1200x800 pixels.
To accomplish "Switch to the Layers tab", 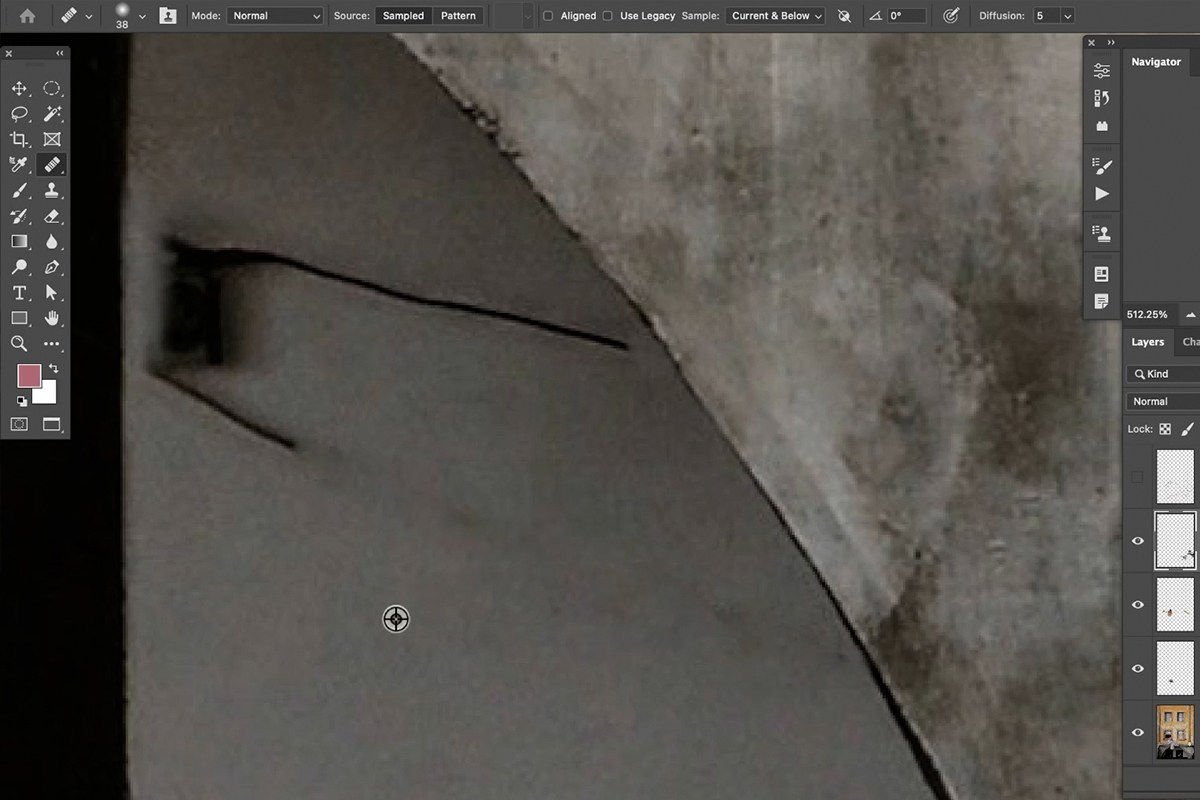I will pos(1147,342).
